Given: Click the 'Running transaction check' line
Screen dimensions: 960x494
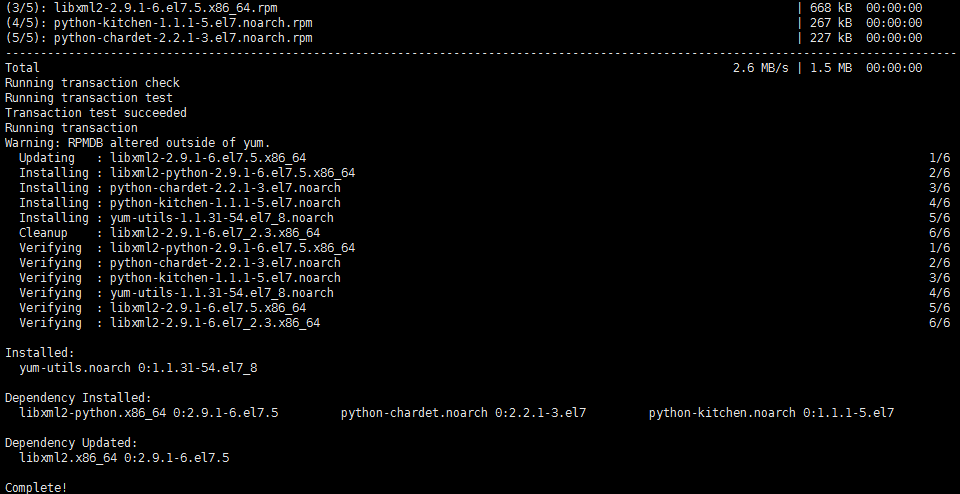Looking at the screenshot, I should 92,83.
